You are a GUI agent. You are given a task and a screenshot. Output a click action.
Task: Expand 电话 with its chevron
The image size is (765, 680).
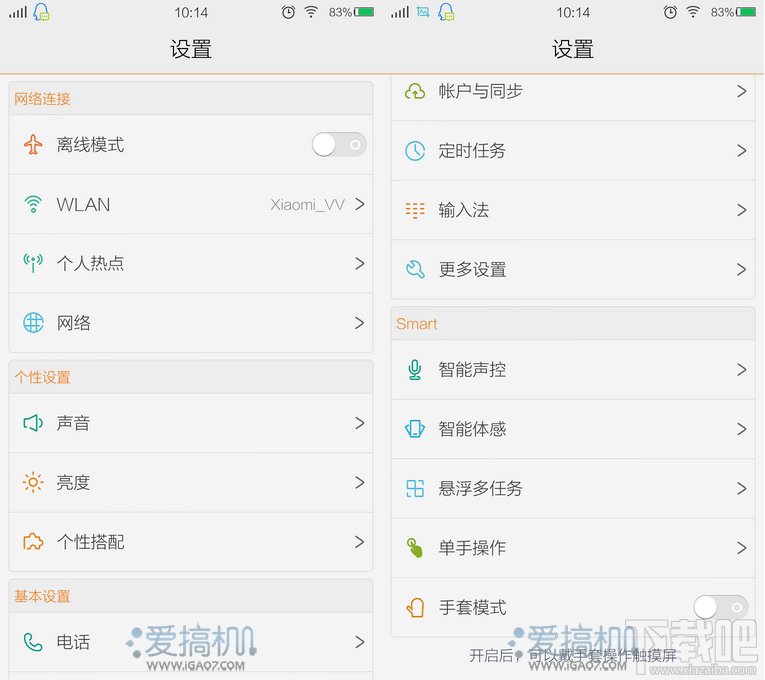coord(360,642)
